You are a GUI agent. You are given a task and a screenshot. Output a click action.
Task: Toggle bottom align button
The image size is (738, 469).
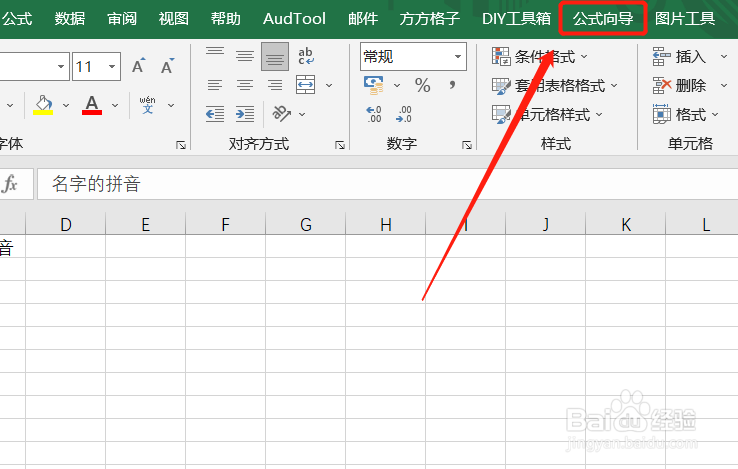point(275,56)
